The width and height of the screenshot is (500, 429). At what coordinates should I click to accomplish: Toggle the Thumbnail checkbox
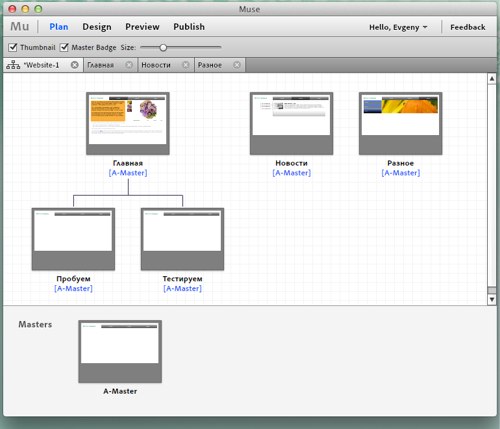[x=13, y=47]
